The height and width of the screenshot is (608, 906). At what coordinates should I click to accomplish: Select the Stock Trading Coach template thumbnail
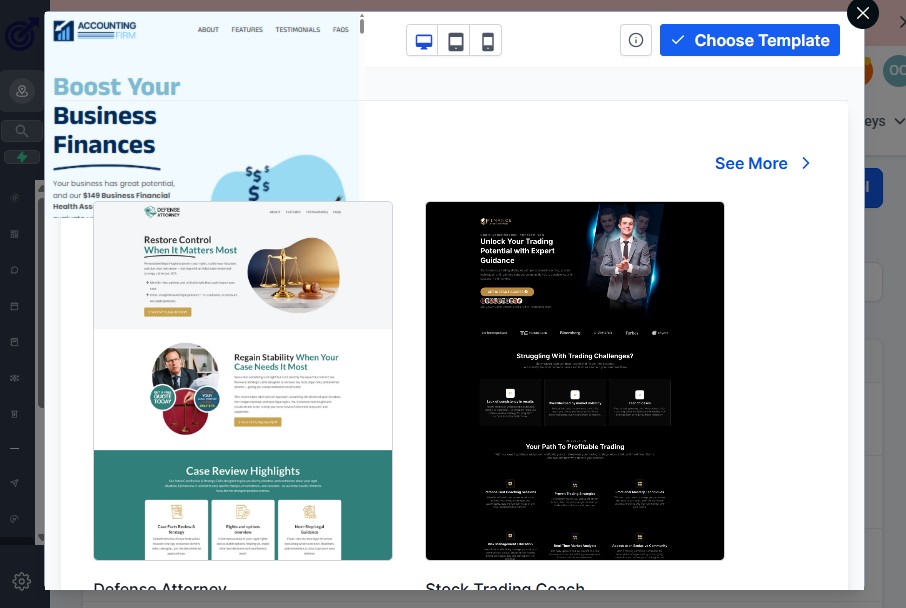574,381
